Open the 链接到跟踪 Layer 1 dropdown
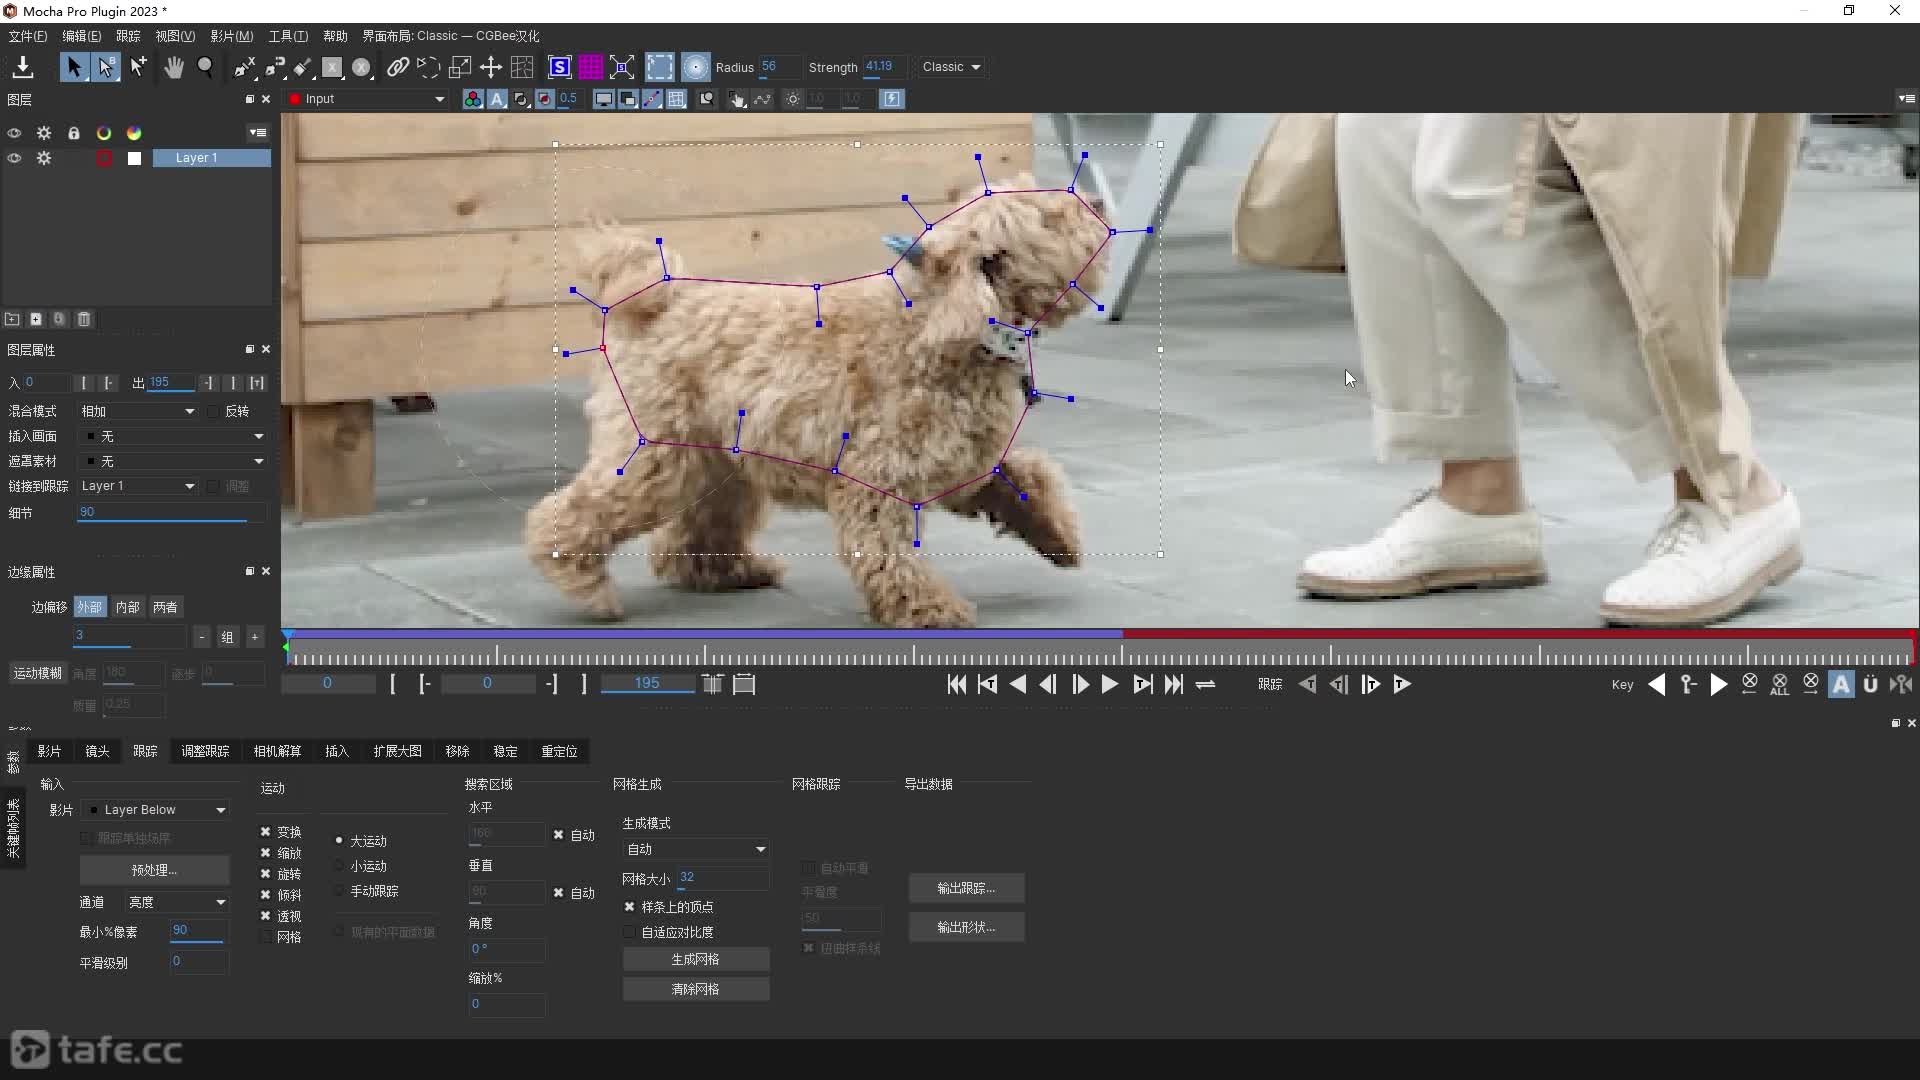This screenshot has height=1080, width=1920. [x=138, y=486]
